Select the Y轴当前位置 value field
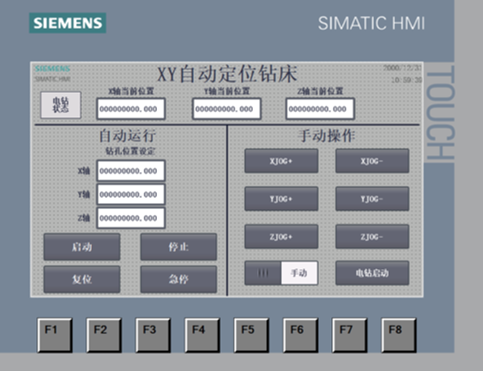Viewport: 483px width, 371px height. click(x=227, y=109)
